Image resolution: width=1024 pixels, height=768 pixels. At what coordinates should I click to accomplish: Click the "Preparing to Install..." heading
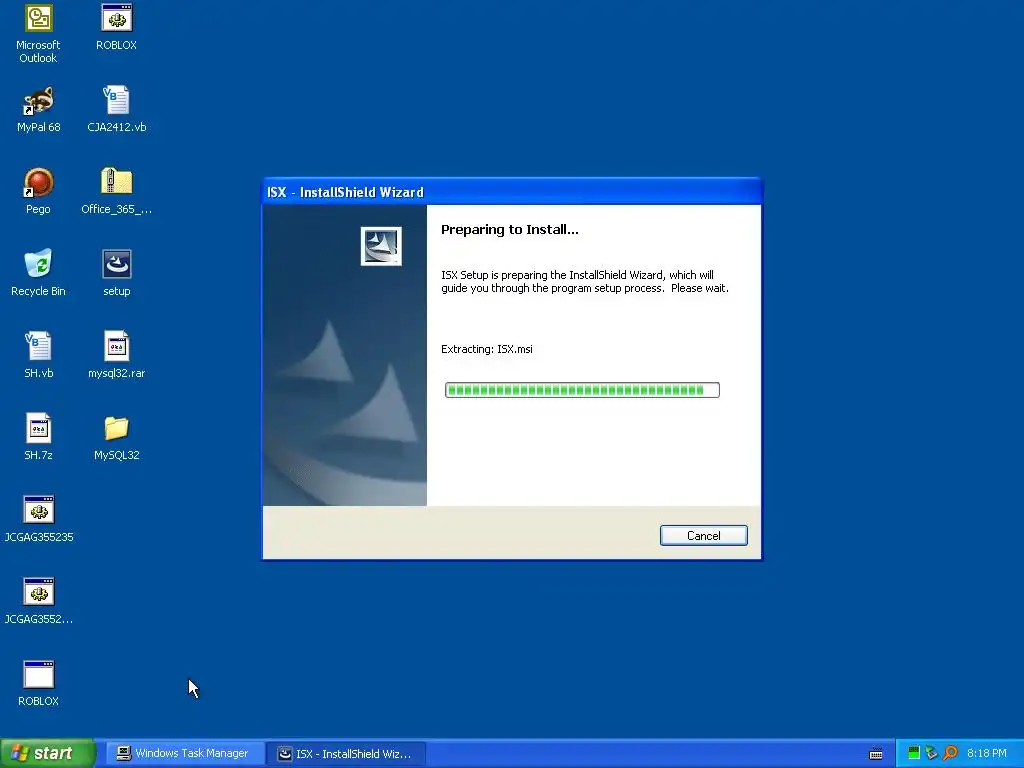click(509, 229)
